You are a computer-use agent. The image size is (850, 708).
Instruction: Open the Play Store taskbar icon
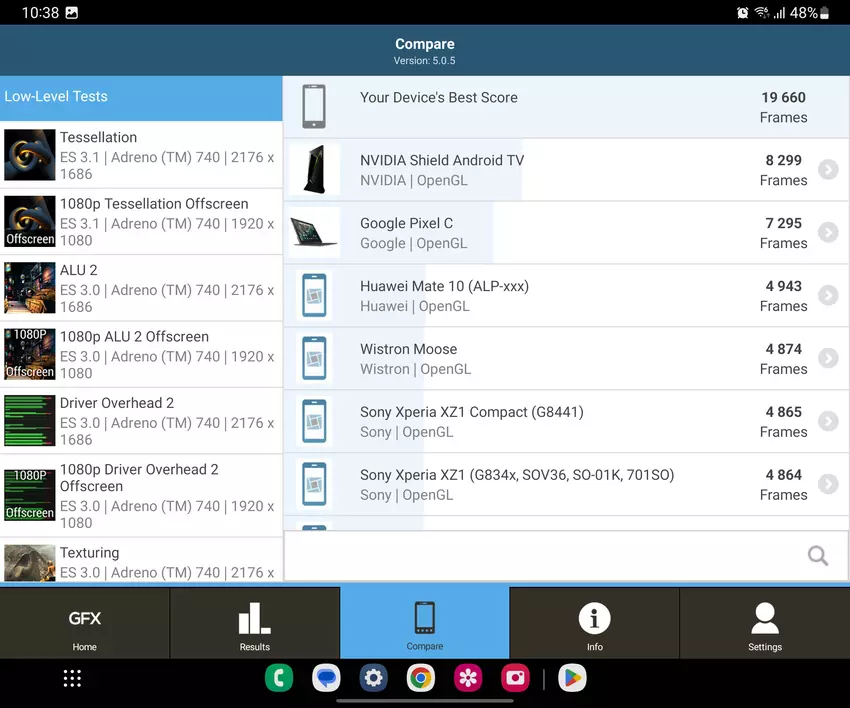[x=572, y=679]
